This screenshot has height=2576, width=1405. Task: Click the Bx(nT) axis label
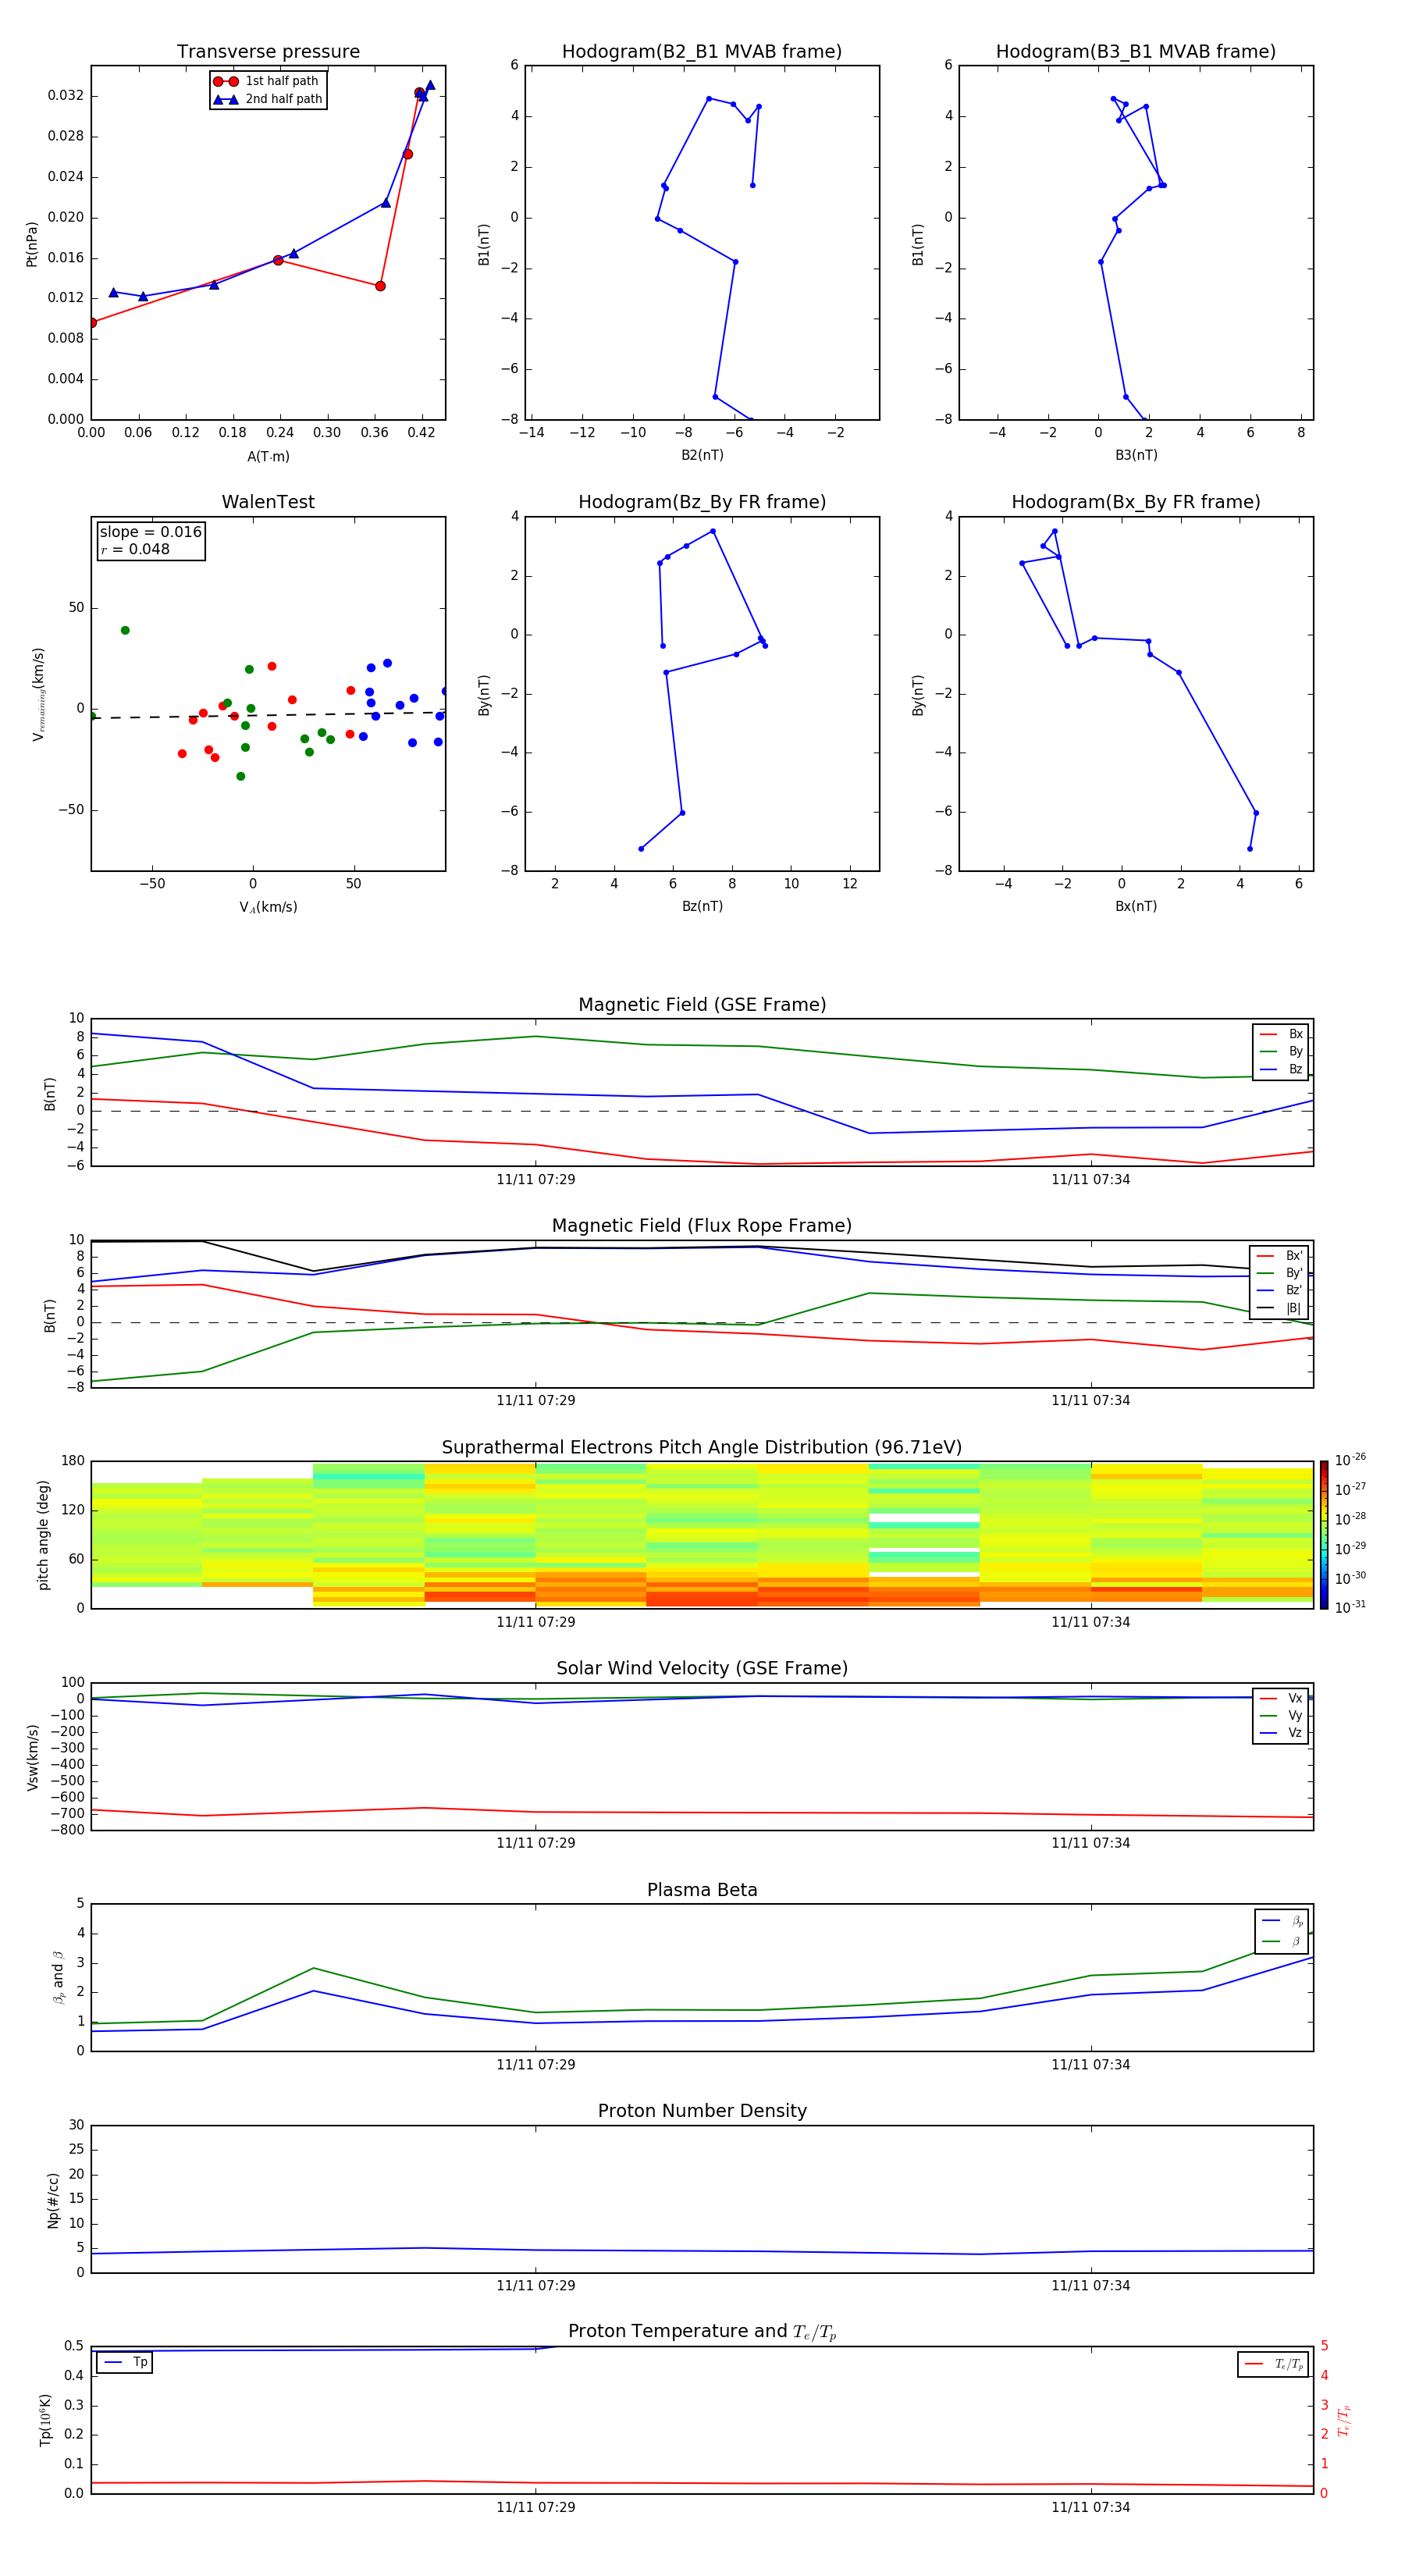(1136, 906)
